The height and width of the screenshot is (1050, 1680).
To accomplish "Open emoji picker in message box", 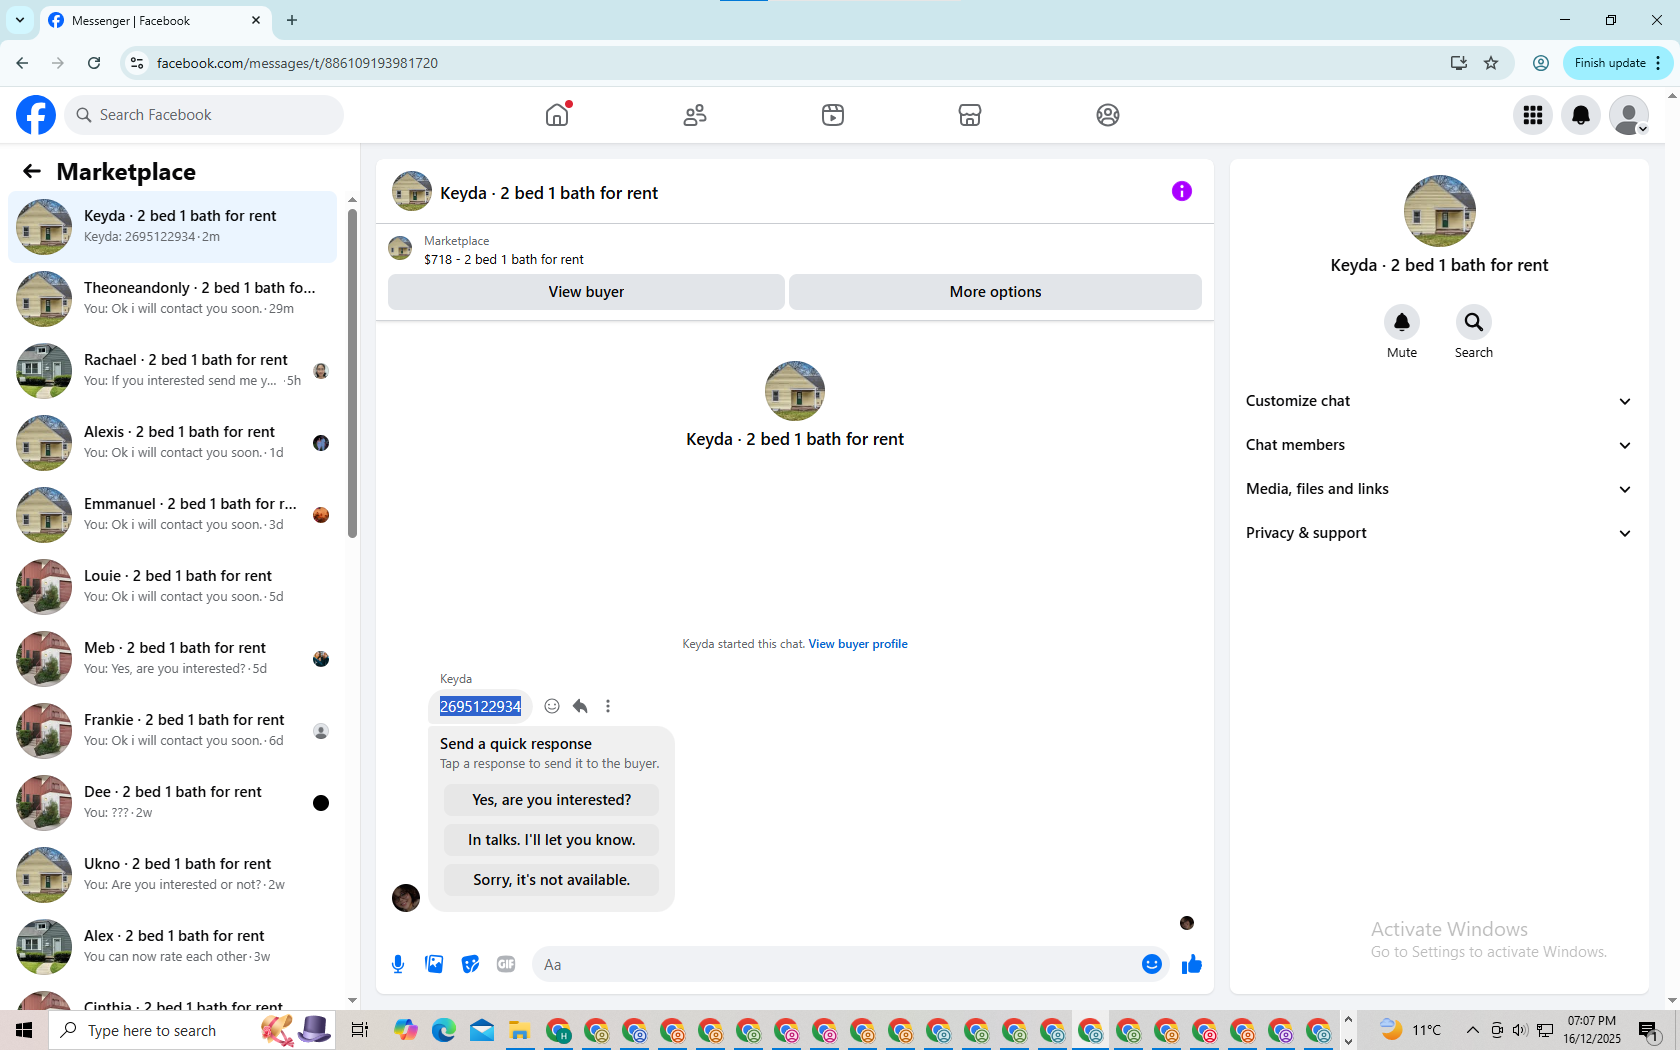I will click(1152, 964).
